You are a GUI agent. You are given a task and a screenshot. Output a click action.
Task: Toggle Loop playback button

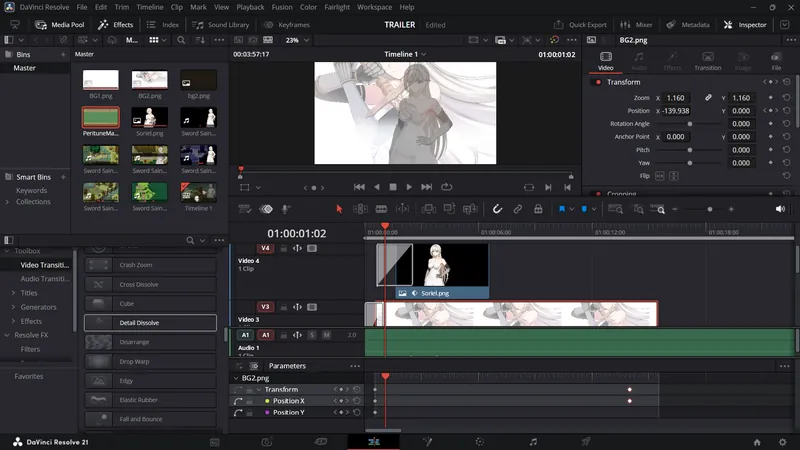coord(446,187)
